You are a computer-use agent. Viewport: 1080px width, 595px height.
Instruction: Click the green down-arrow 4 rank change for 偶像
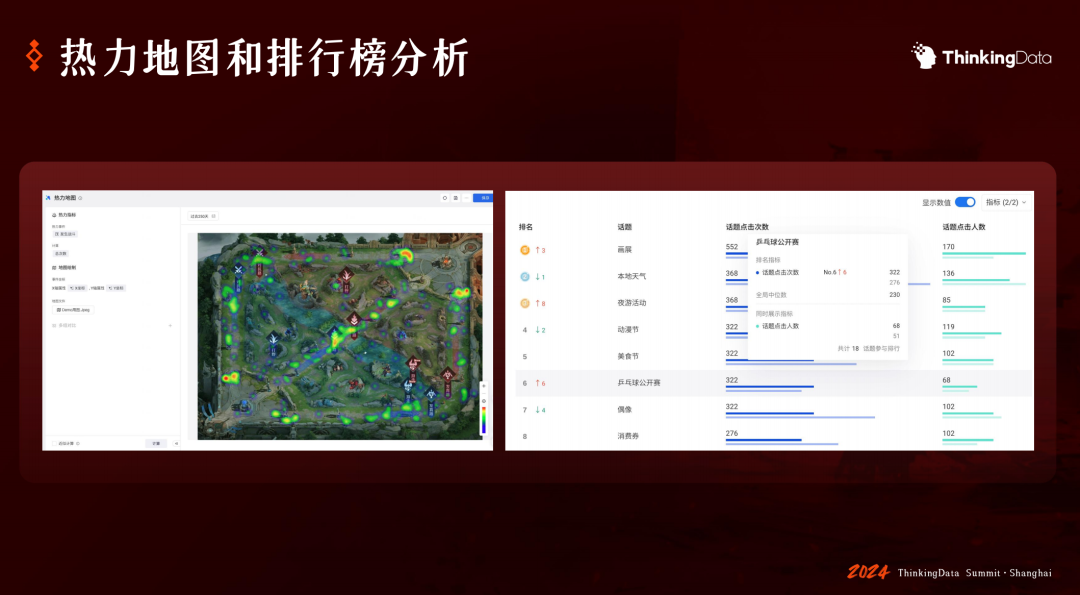pyautogui.click(x=541, y=410)
